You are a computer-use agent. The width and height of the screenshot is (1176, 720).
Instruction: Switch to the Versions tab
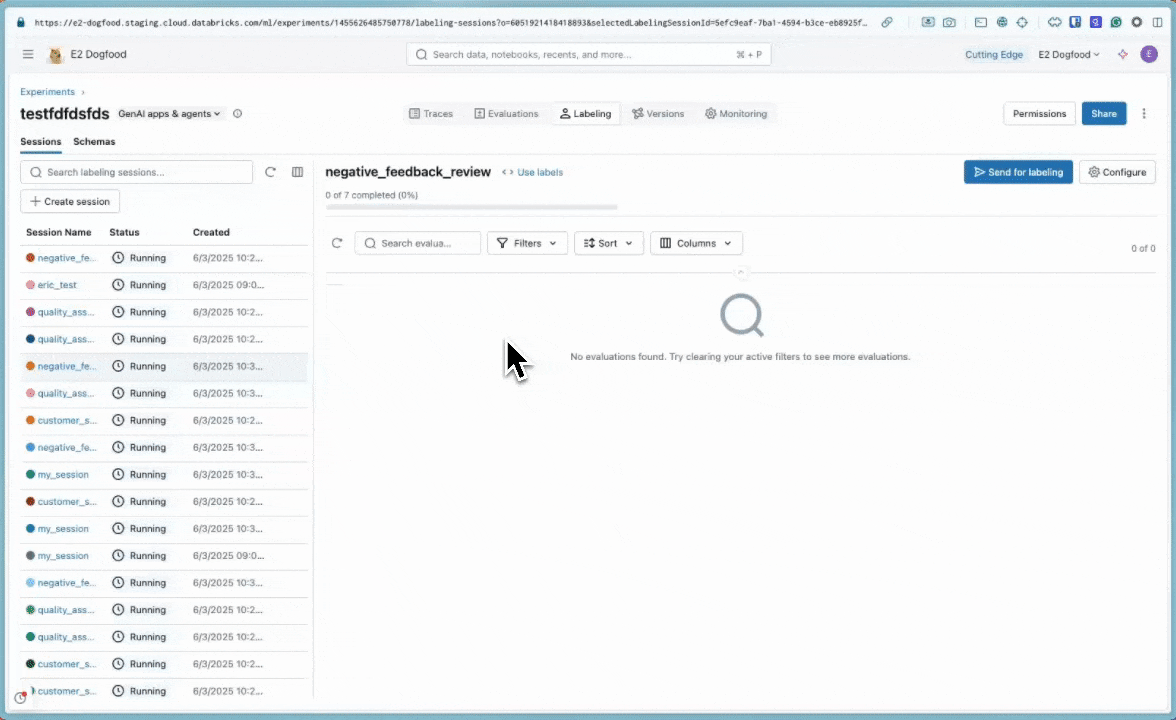[x=658, y=114]
